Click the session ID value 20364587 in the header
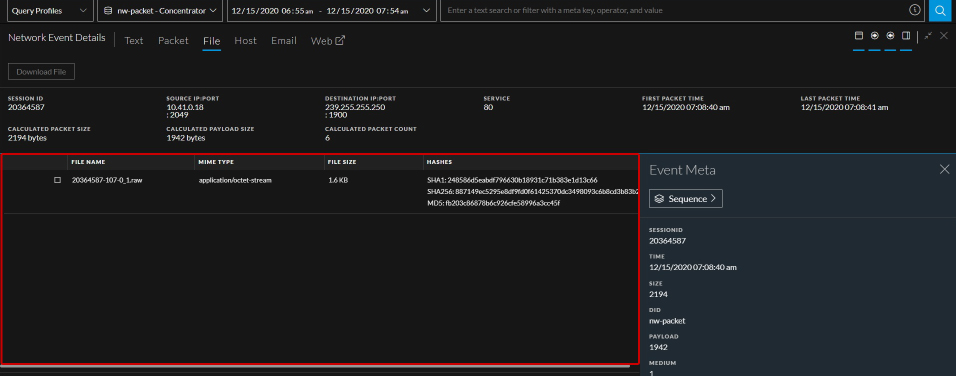 26,108
